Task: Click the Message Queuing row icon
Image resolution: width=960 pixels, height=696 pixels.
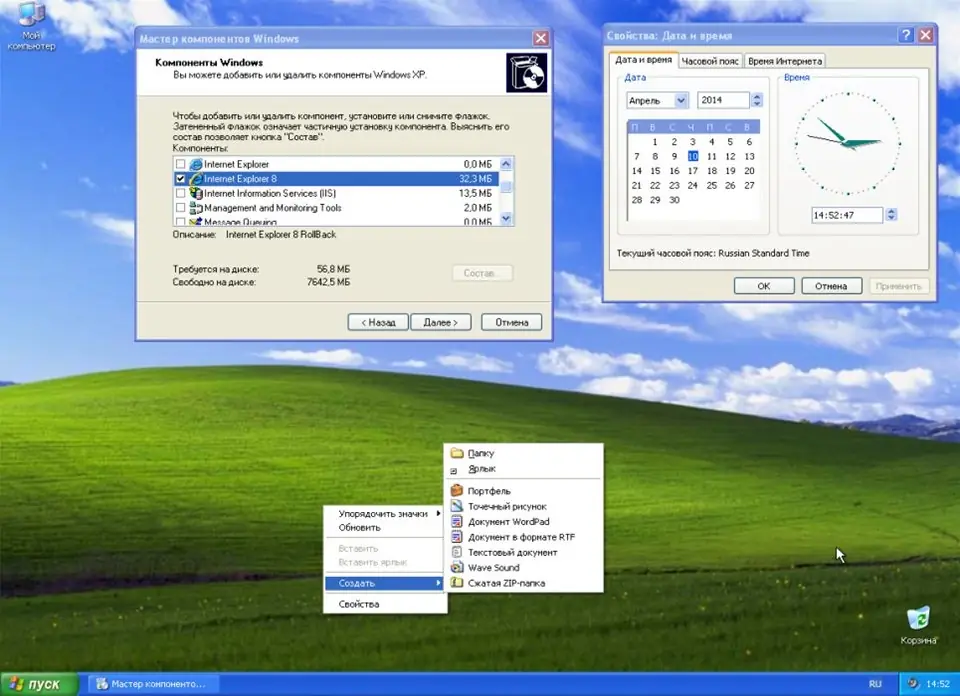Action: click(196, 221)
